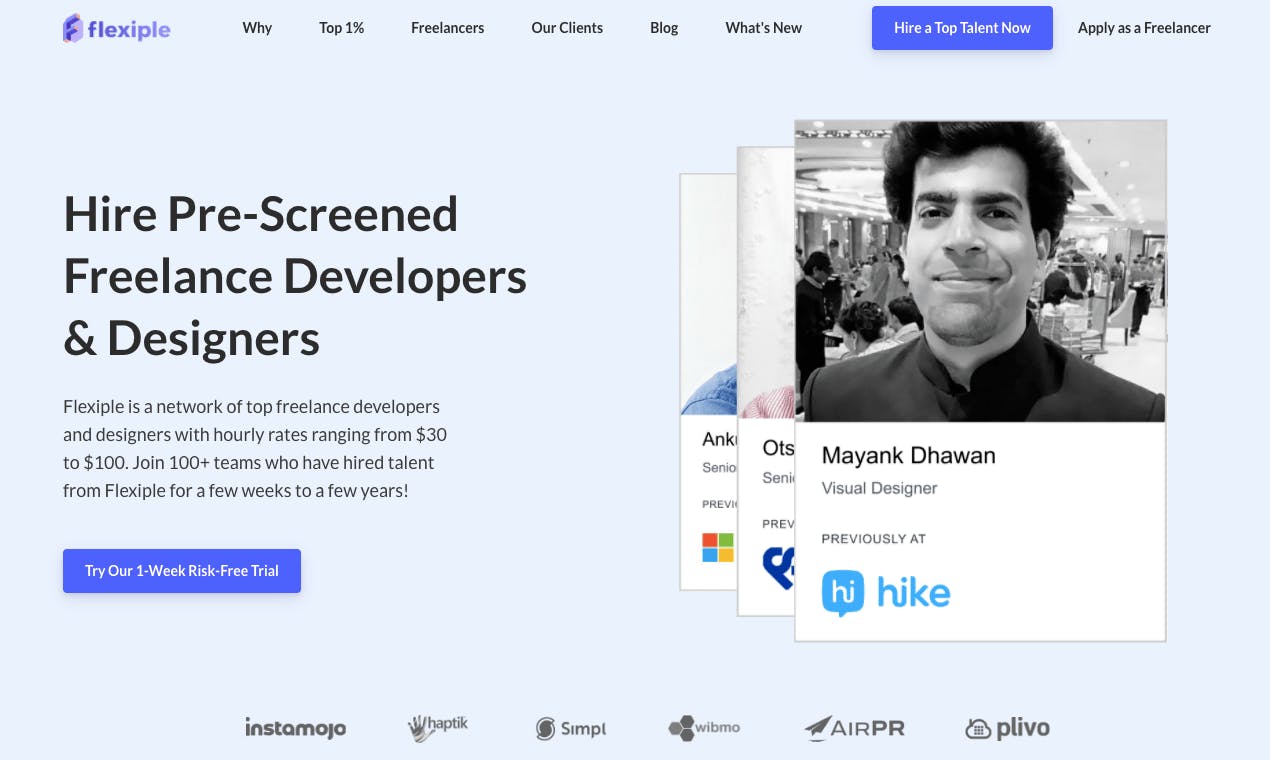Image resolution: width=1270 pixels, height=760 pixels.
Task: Click the AirPR client logo
Action: coord(855,728)
